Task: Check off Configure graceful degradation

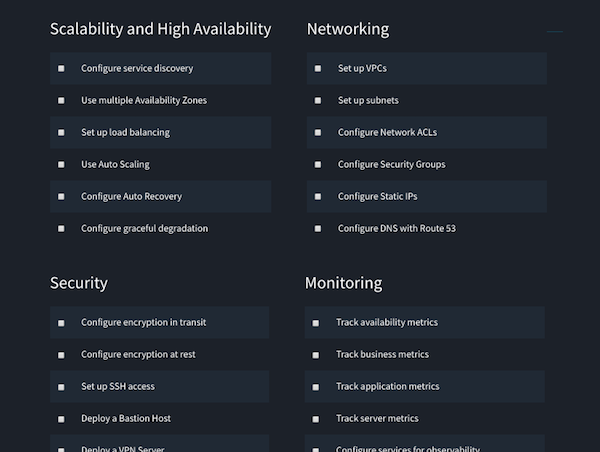Action: [61, 229]
